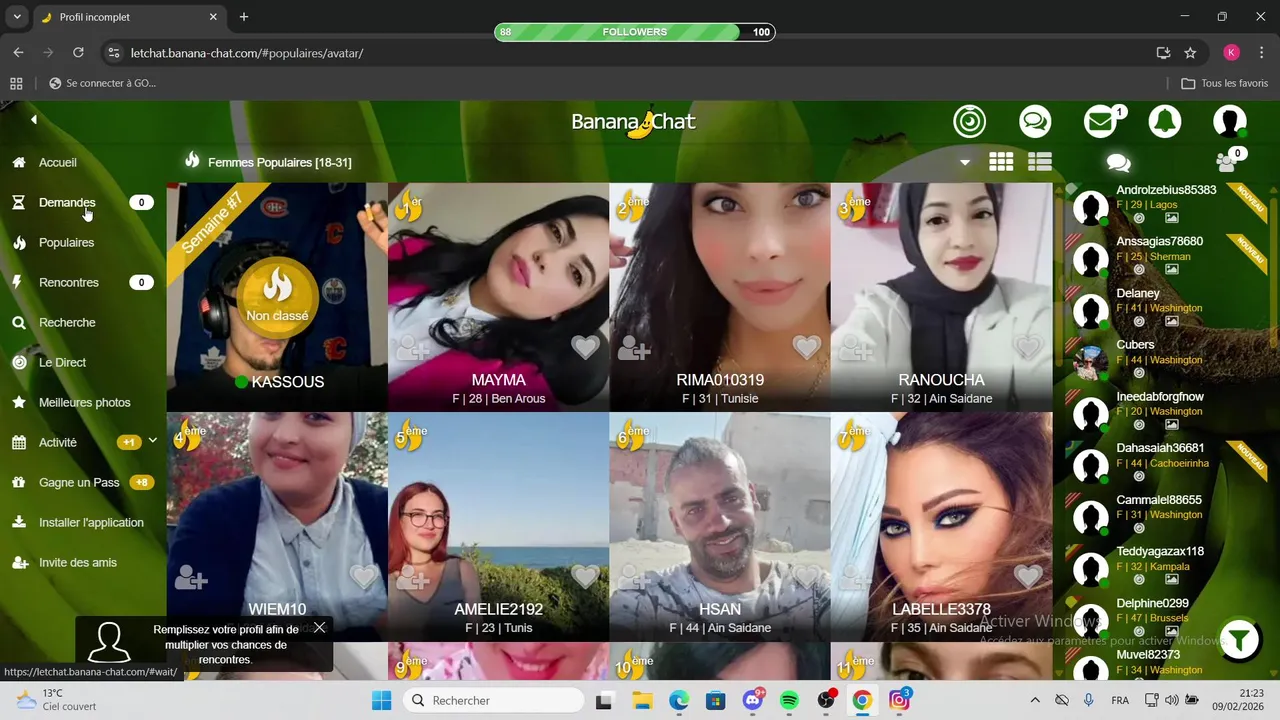Open the Se connecter à GO... bookmark
Viewport: 1280px width, 720px height.
[102, 83]
